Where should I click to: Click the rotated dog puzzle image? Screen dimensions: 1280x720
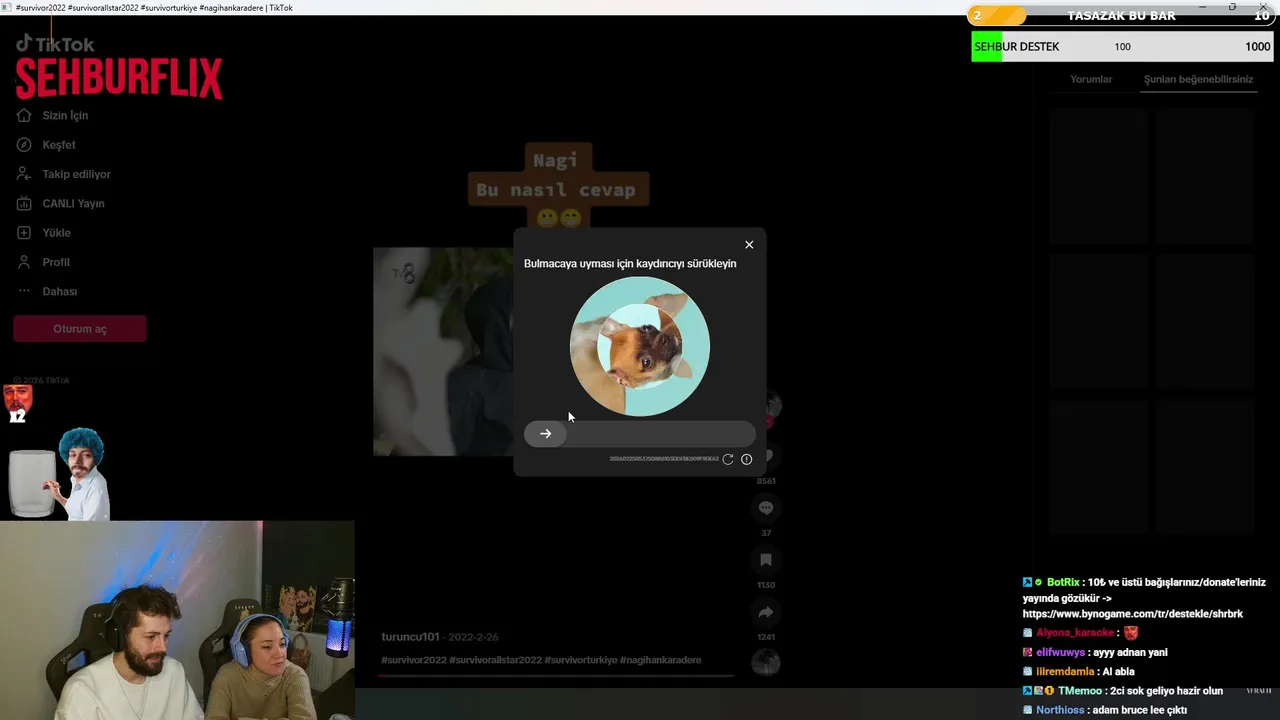click(640, 346)
